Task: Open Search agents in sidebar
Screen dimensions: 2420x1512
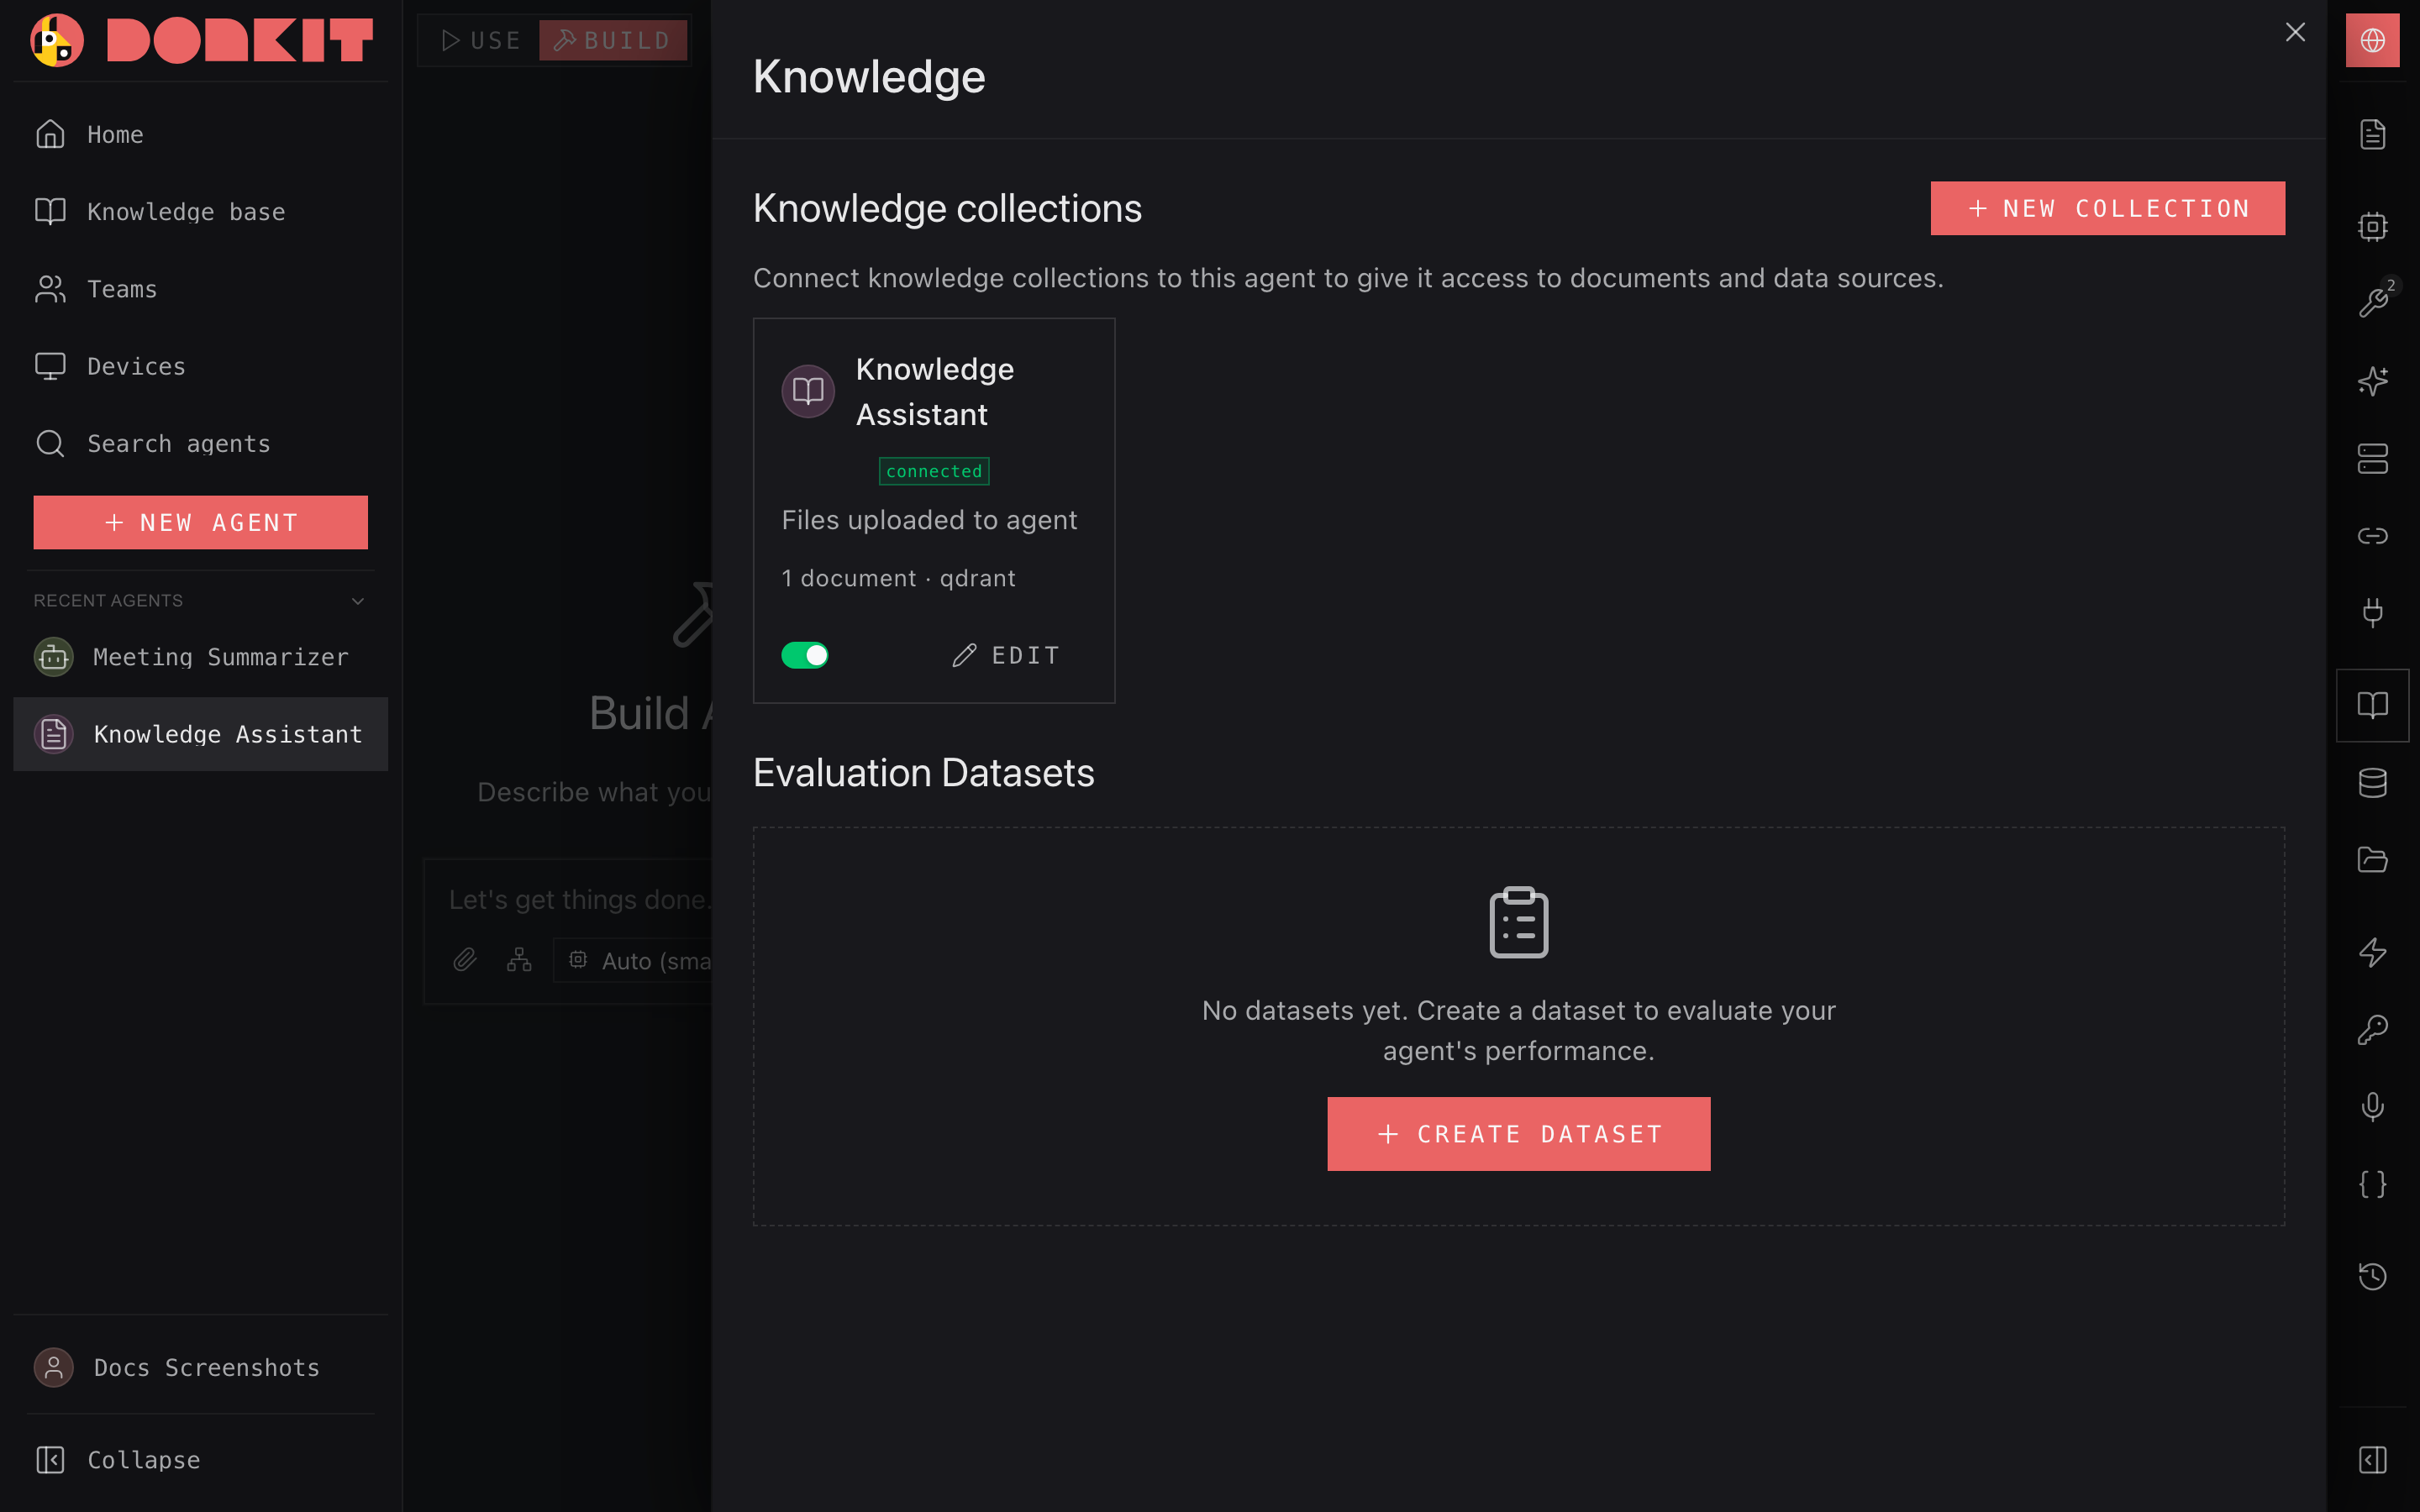Action: click(x=200, y=444)
